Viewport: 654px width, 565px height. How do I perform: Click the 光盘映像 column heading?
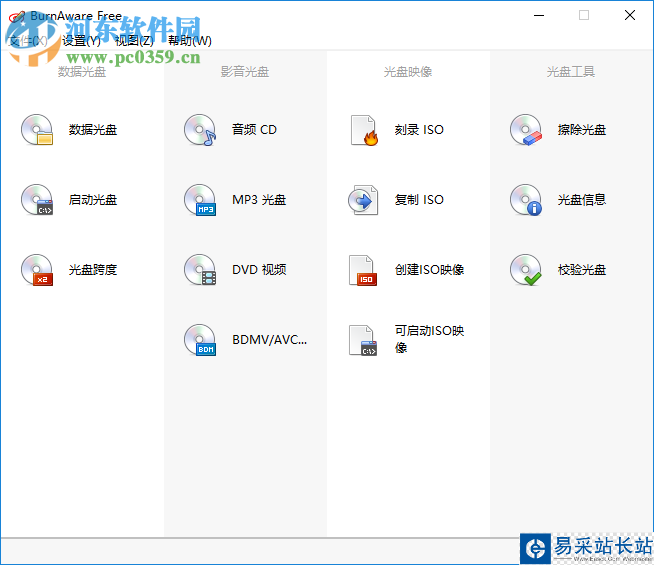408,72
